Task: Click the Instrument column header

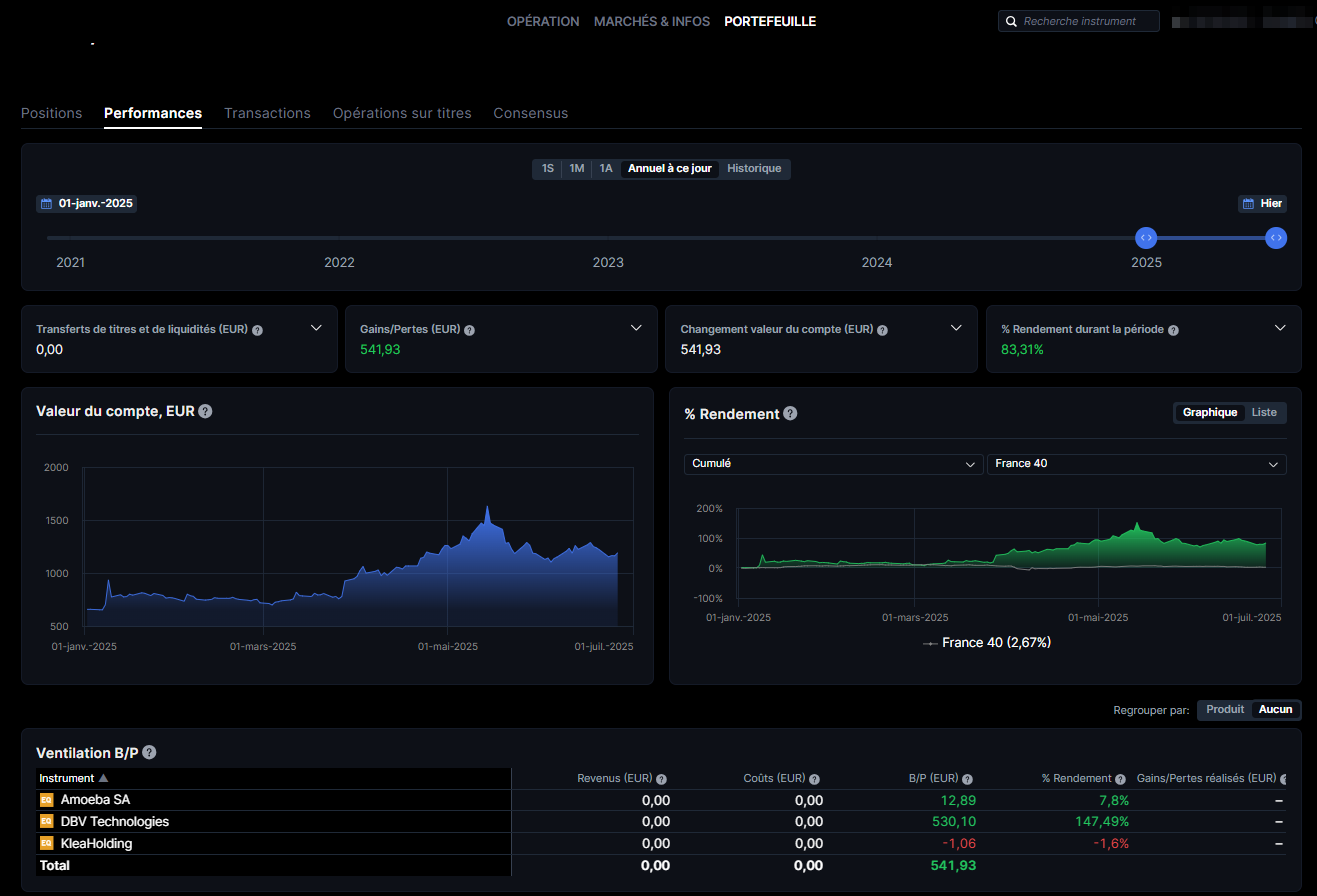Action: 67,778
